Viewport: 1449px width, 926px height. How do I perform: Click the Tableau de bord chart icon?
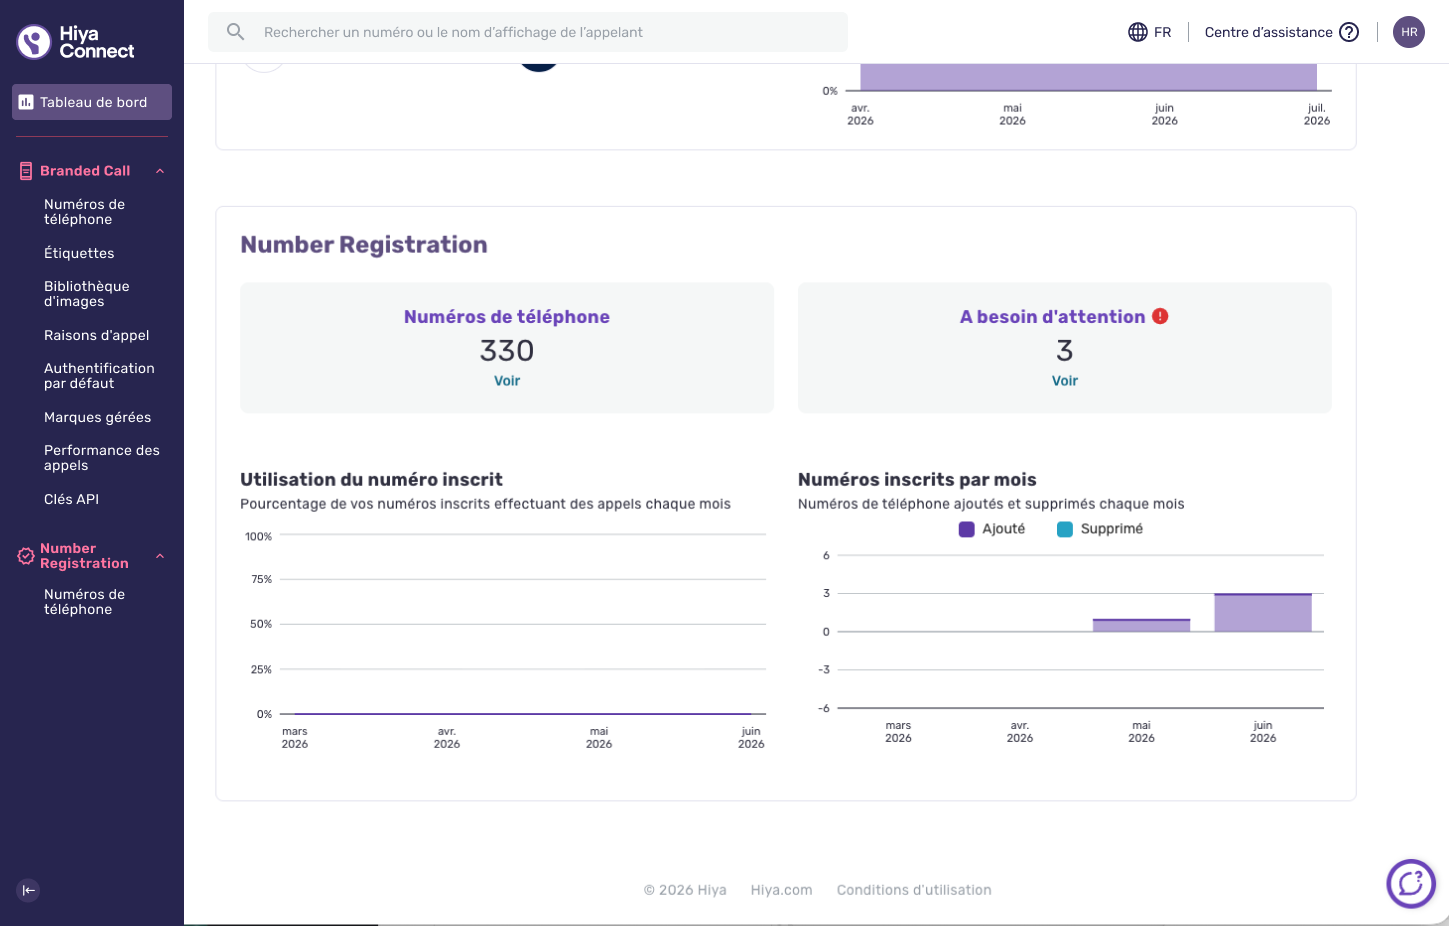tap(26, 102)
